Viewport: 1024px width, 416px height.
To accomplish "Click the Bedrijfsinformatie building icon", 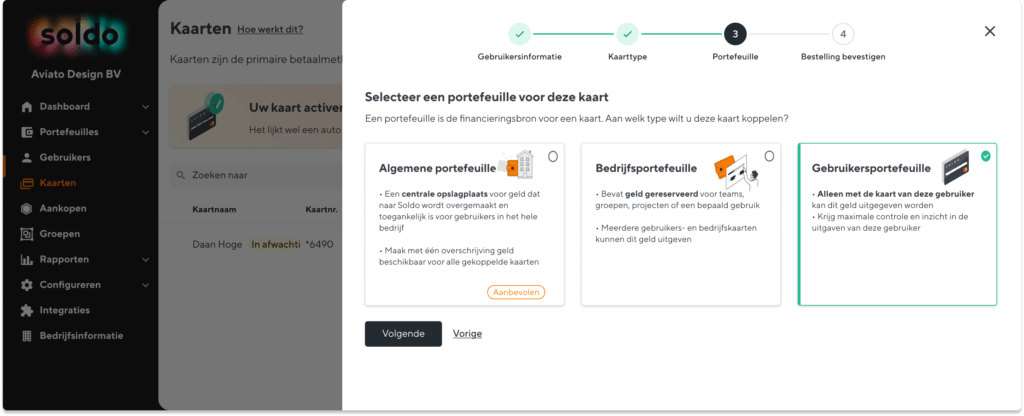I will (27, 336).
